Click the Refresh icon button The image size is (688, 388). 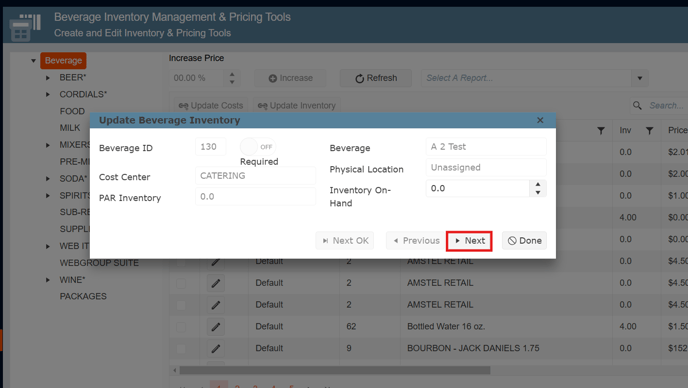click(x=376, y=78)
